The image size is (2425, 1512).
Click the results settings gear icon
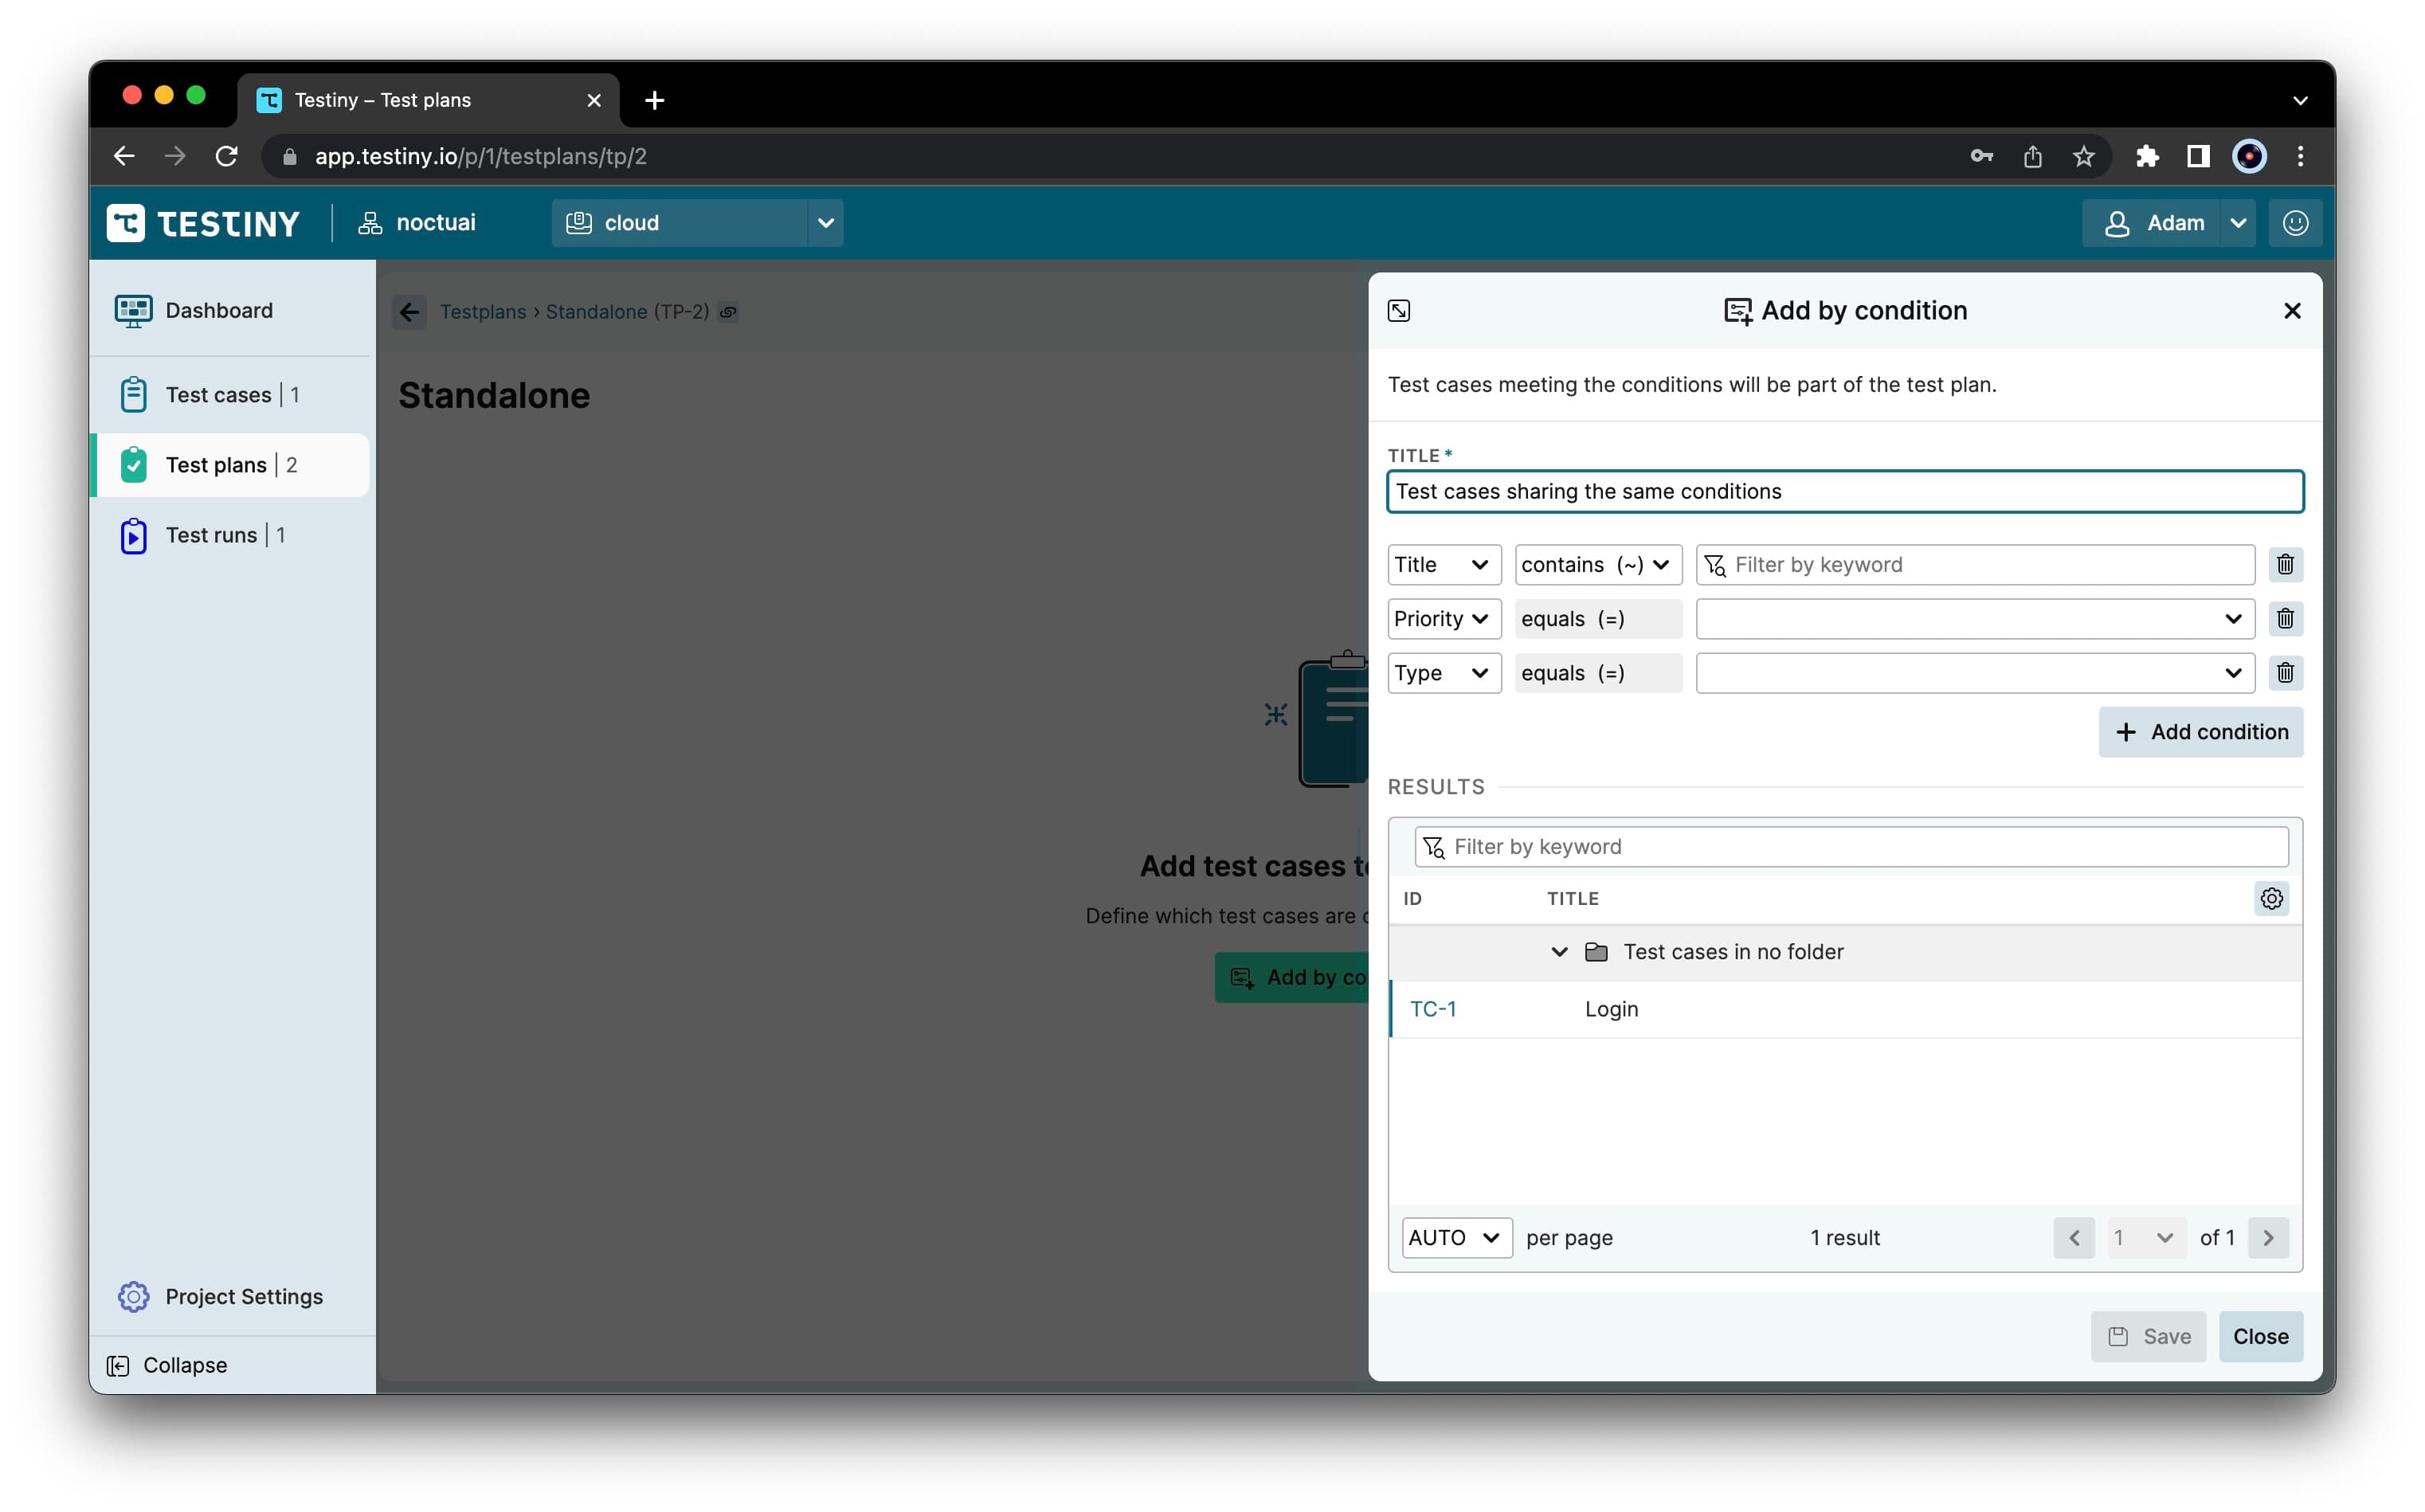pyautogui.click(x=2272, y=897)
